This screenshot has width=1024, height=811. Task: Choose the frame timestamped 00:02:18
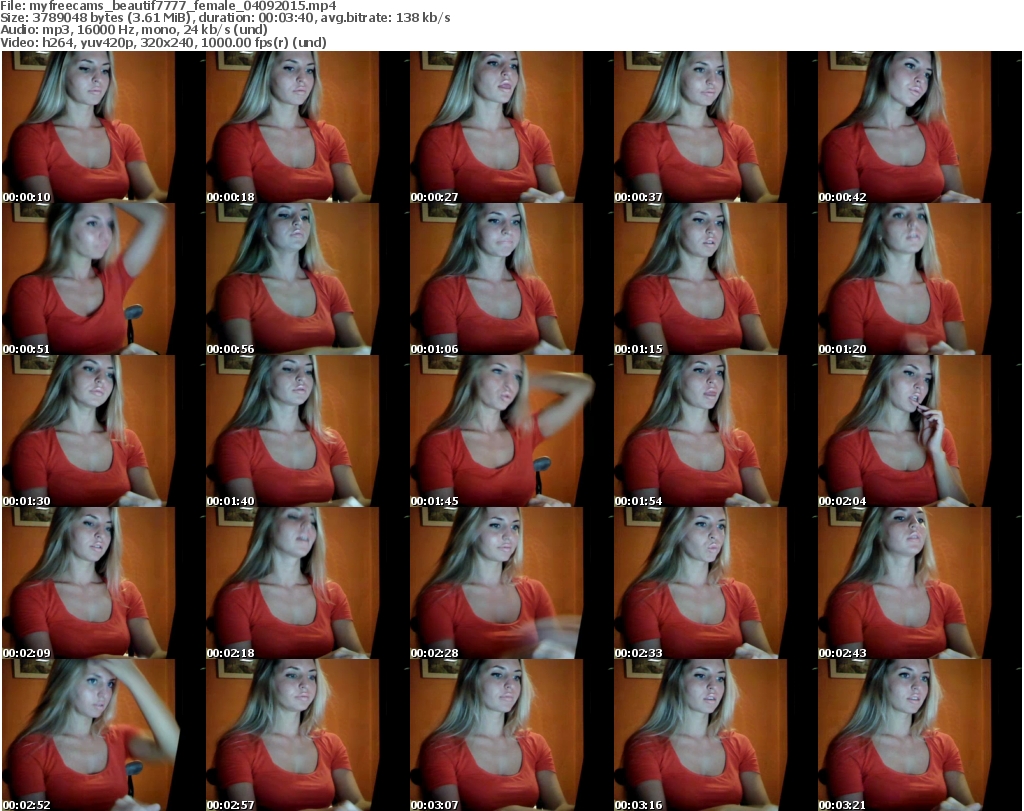[308, 583]
